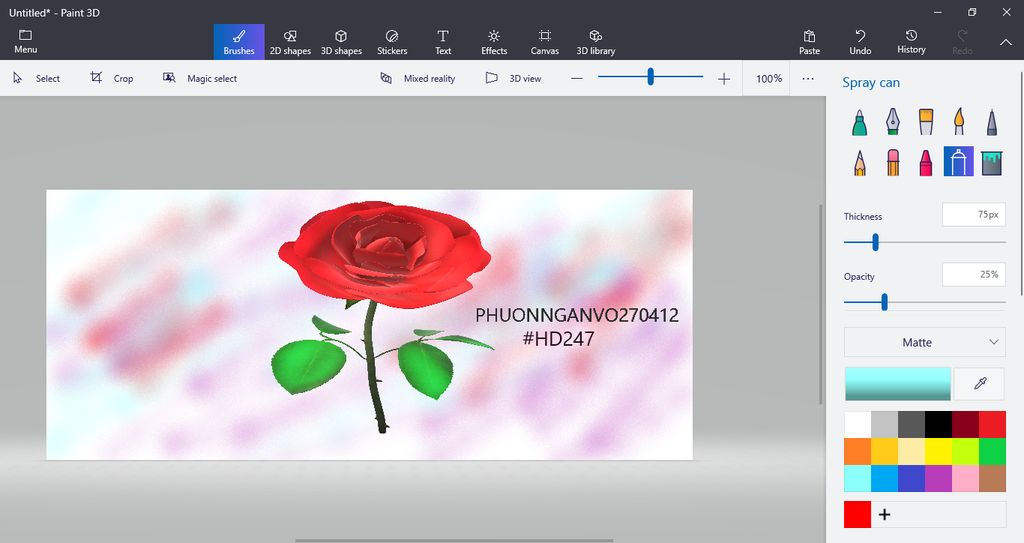Select the Eraser tool
1024x543 pixels.
click(893, 162)
